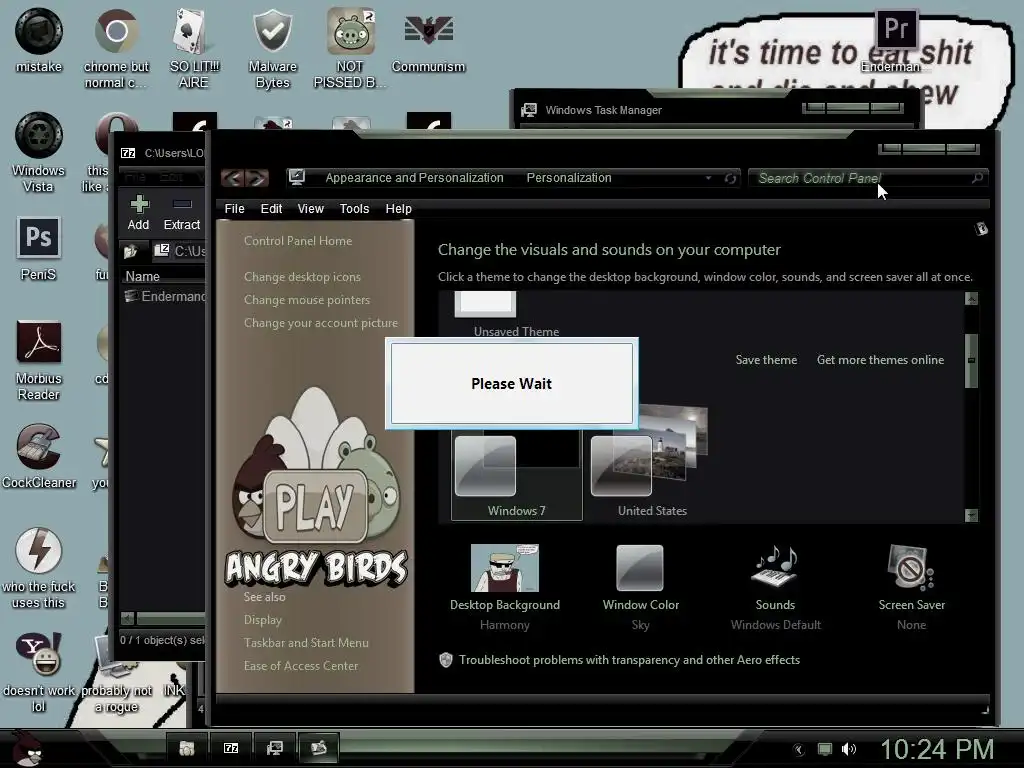The height and width of the screenshot is (768, 1024).
Task: Click the up-folder icon in 7-Zip
Action: click(x=130, y=251)
